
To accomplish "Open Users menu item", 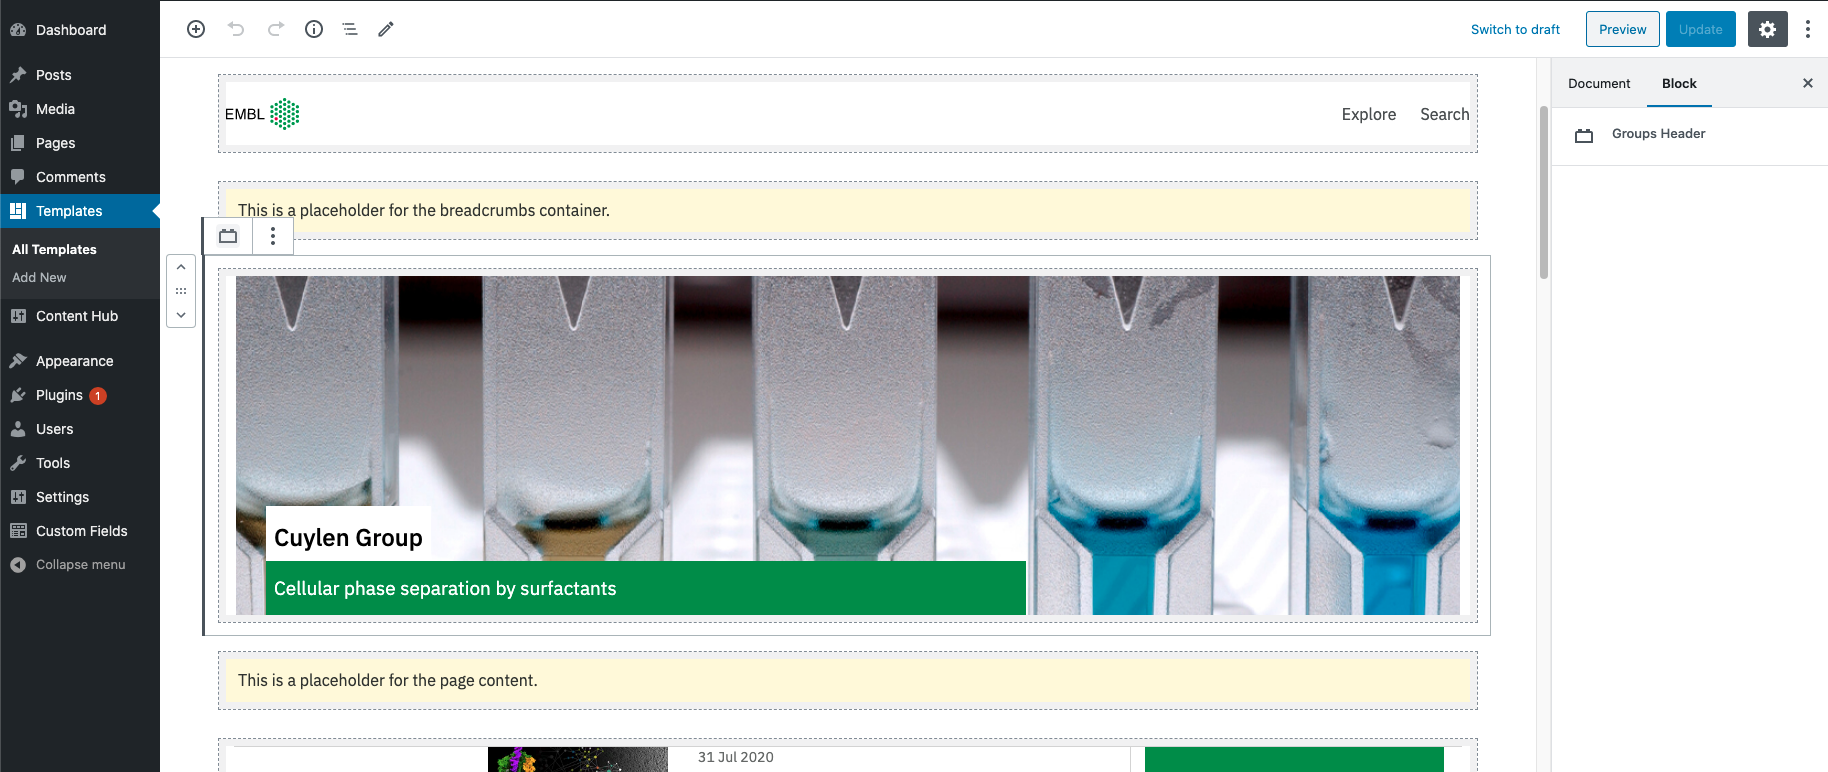I will point(80,429).
